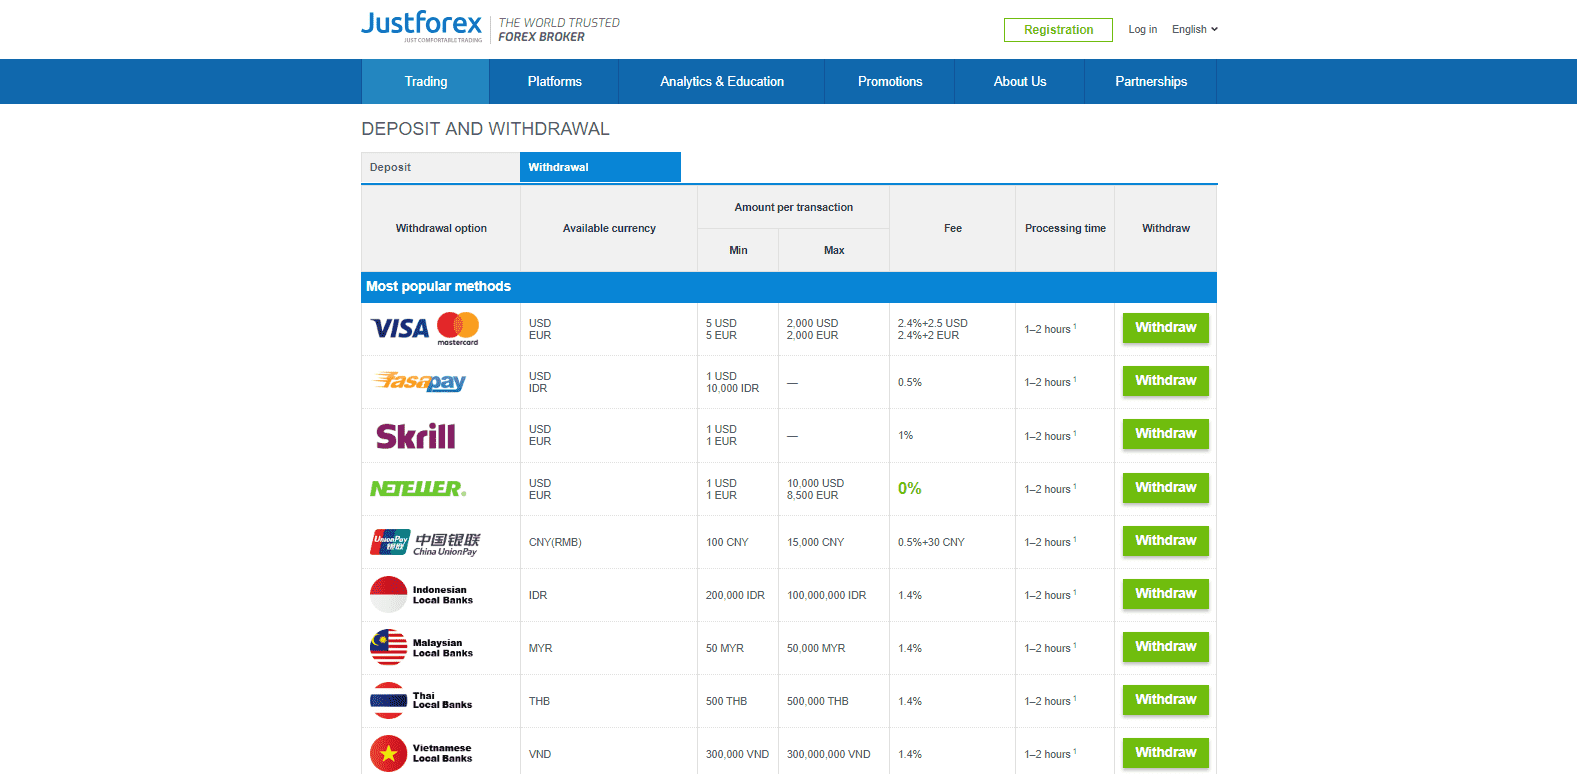Click the Thai Local Banks flag icon
1577x774 pixels.
pyautogui.click(x=389, y=701)
